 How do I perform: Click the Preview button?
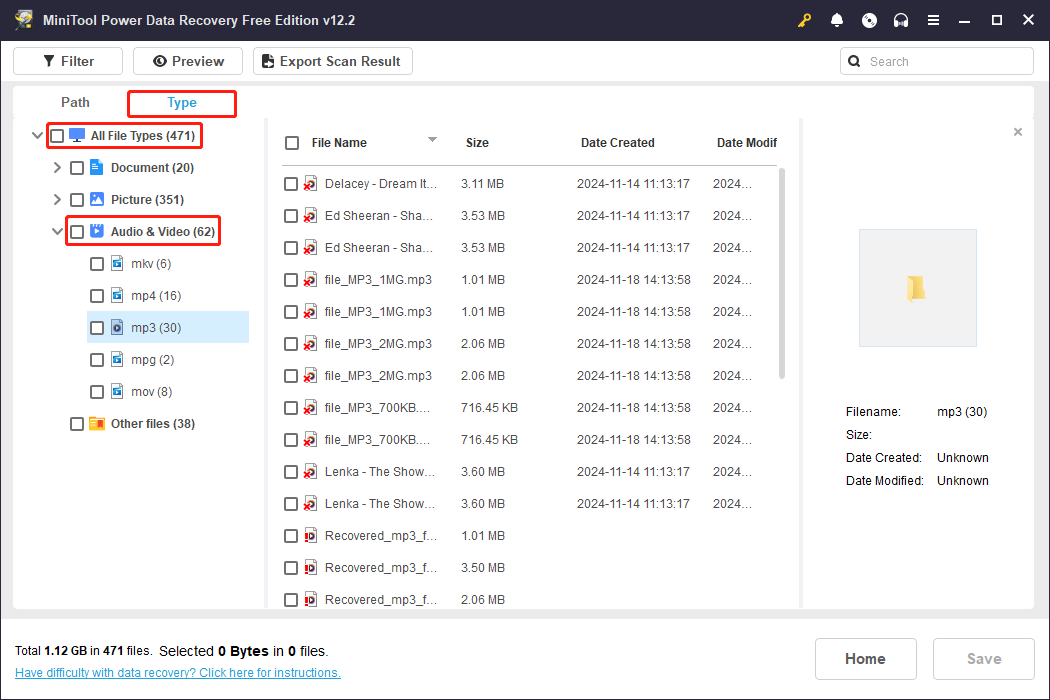tap(188, 61)
